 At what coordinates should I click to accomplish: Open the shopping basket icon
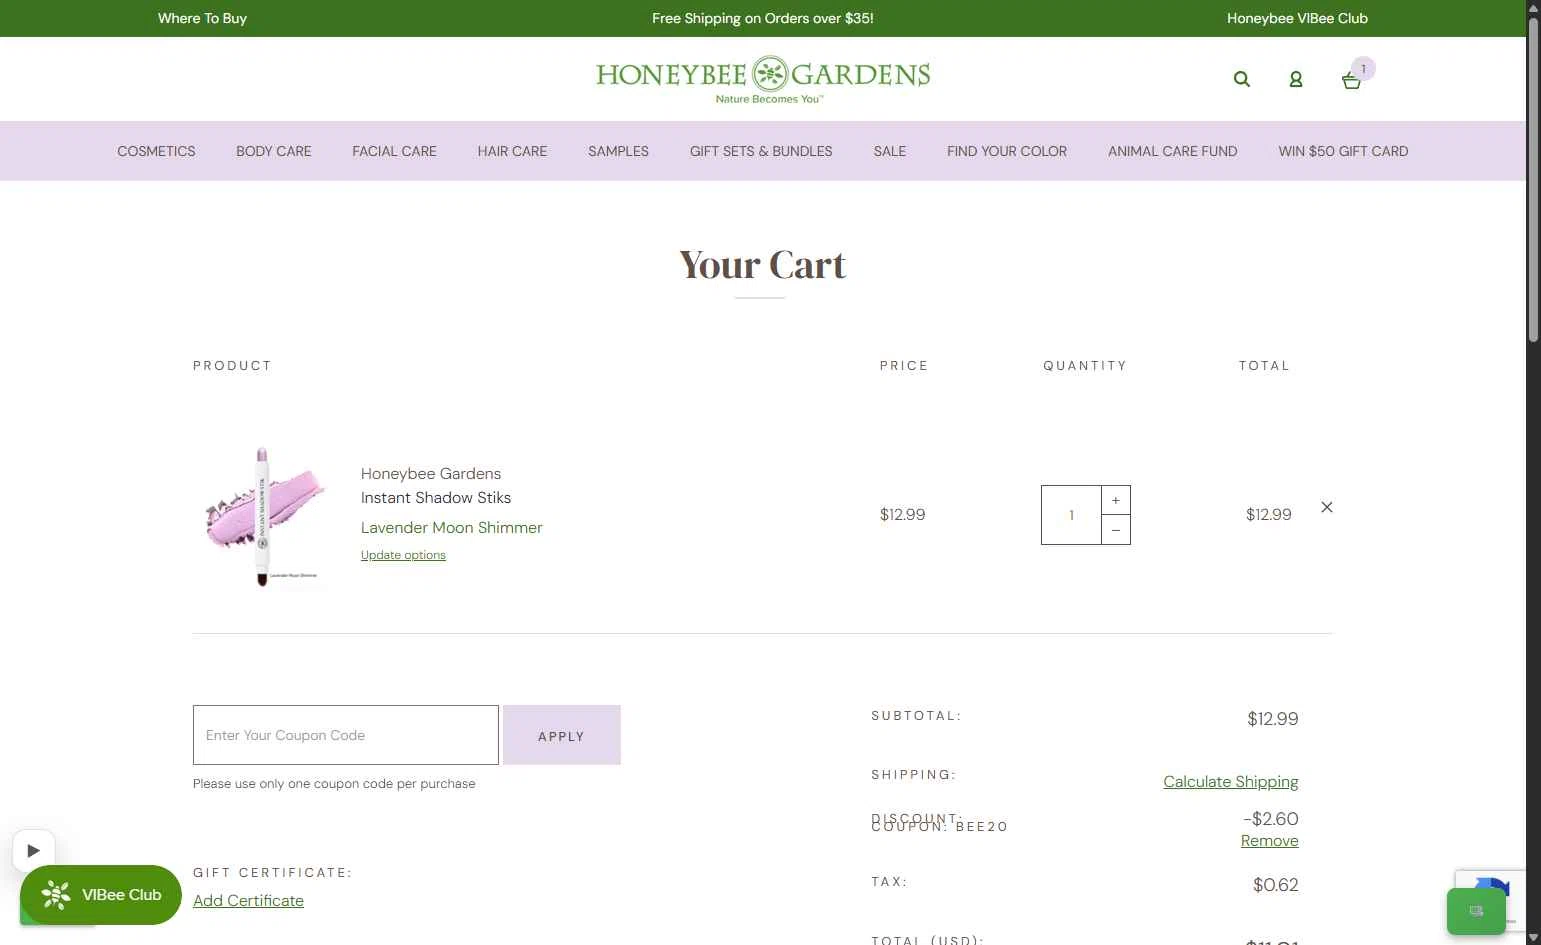point(1351,80)
